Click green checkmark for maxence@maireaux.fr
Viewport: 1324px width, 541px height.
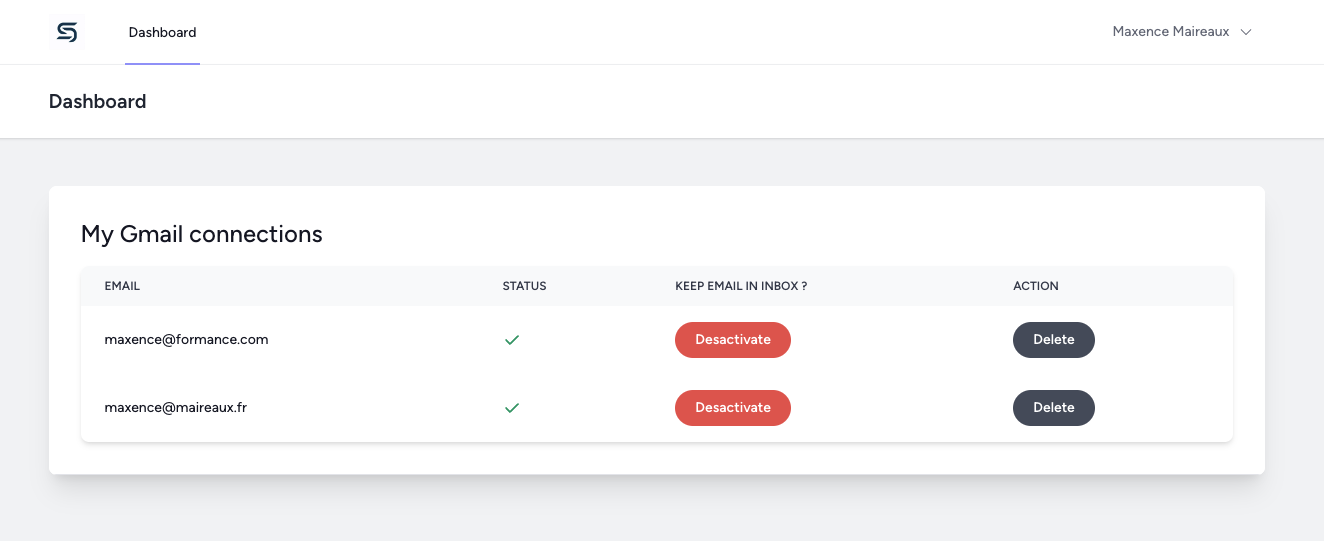point(512,408)
